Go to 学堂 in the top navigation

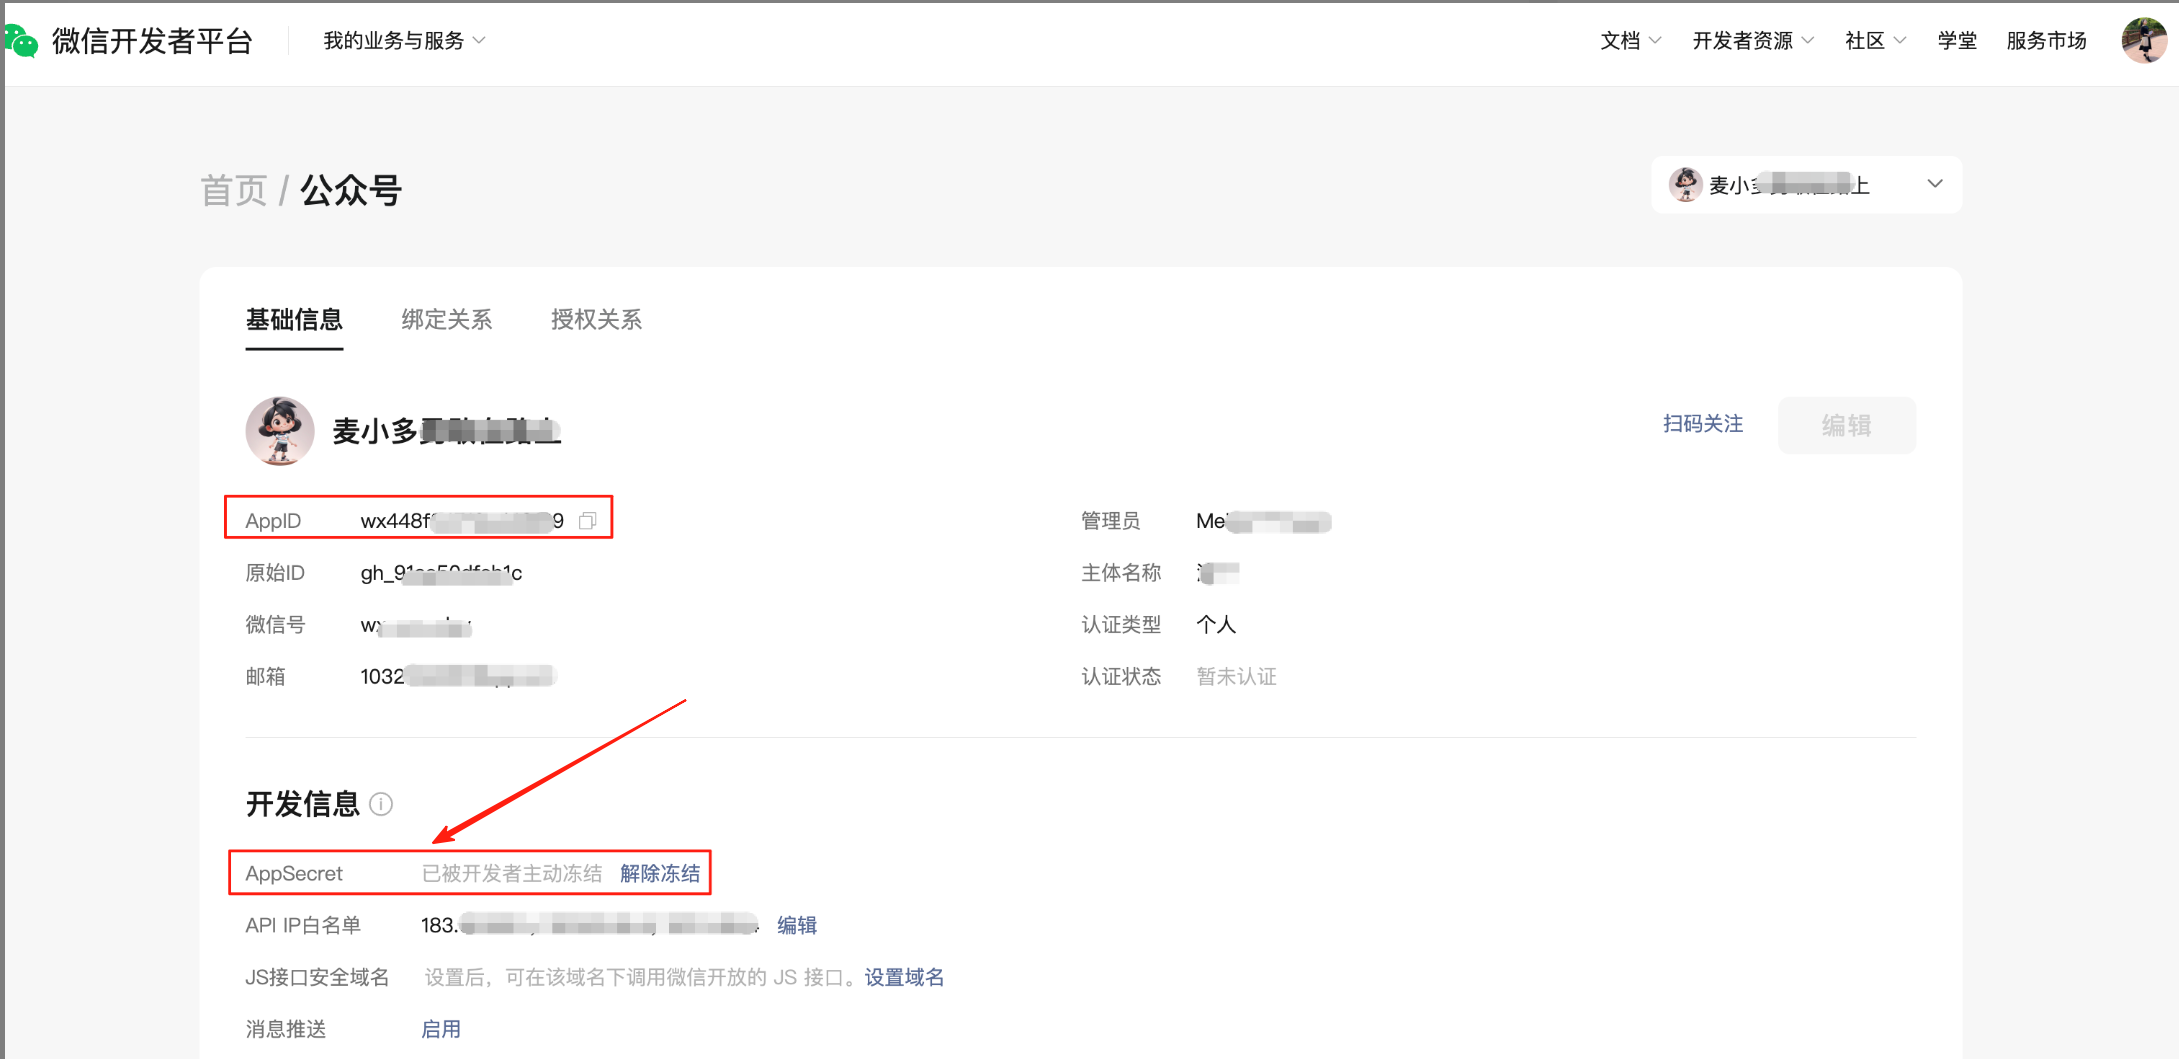pyautogui.click(x=1957, y=41)
